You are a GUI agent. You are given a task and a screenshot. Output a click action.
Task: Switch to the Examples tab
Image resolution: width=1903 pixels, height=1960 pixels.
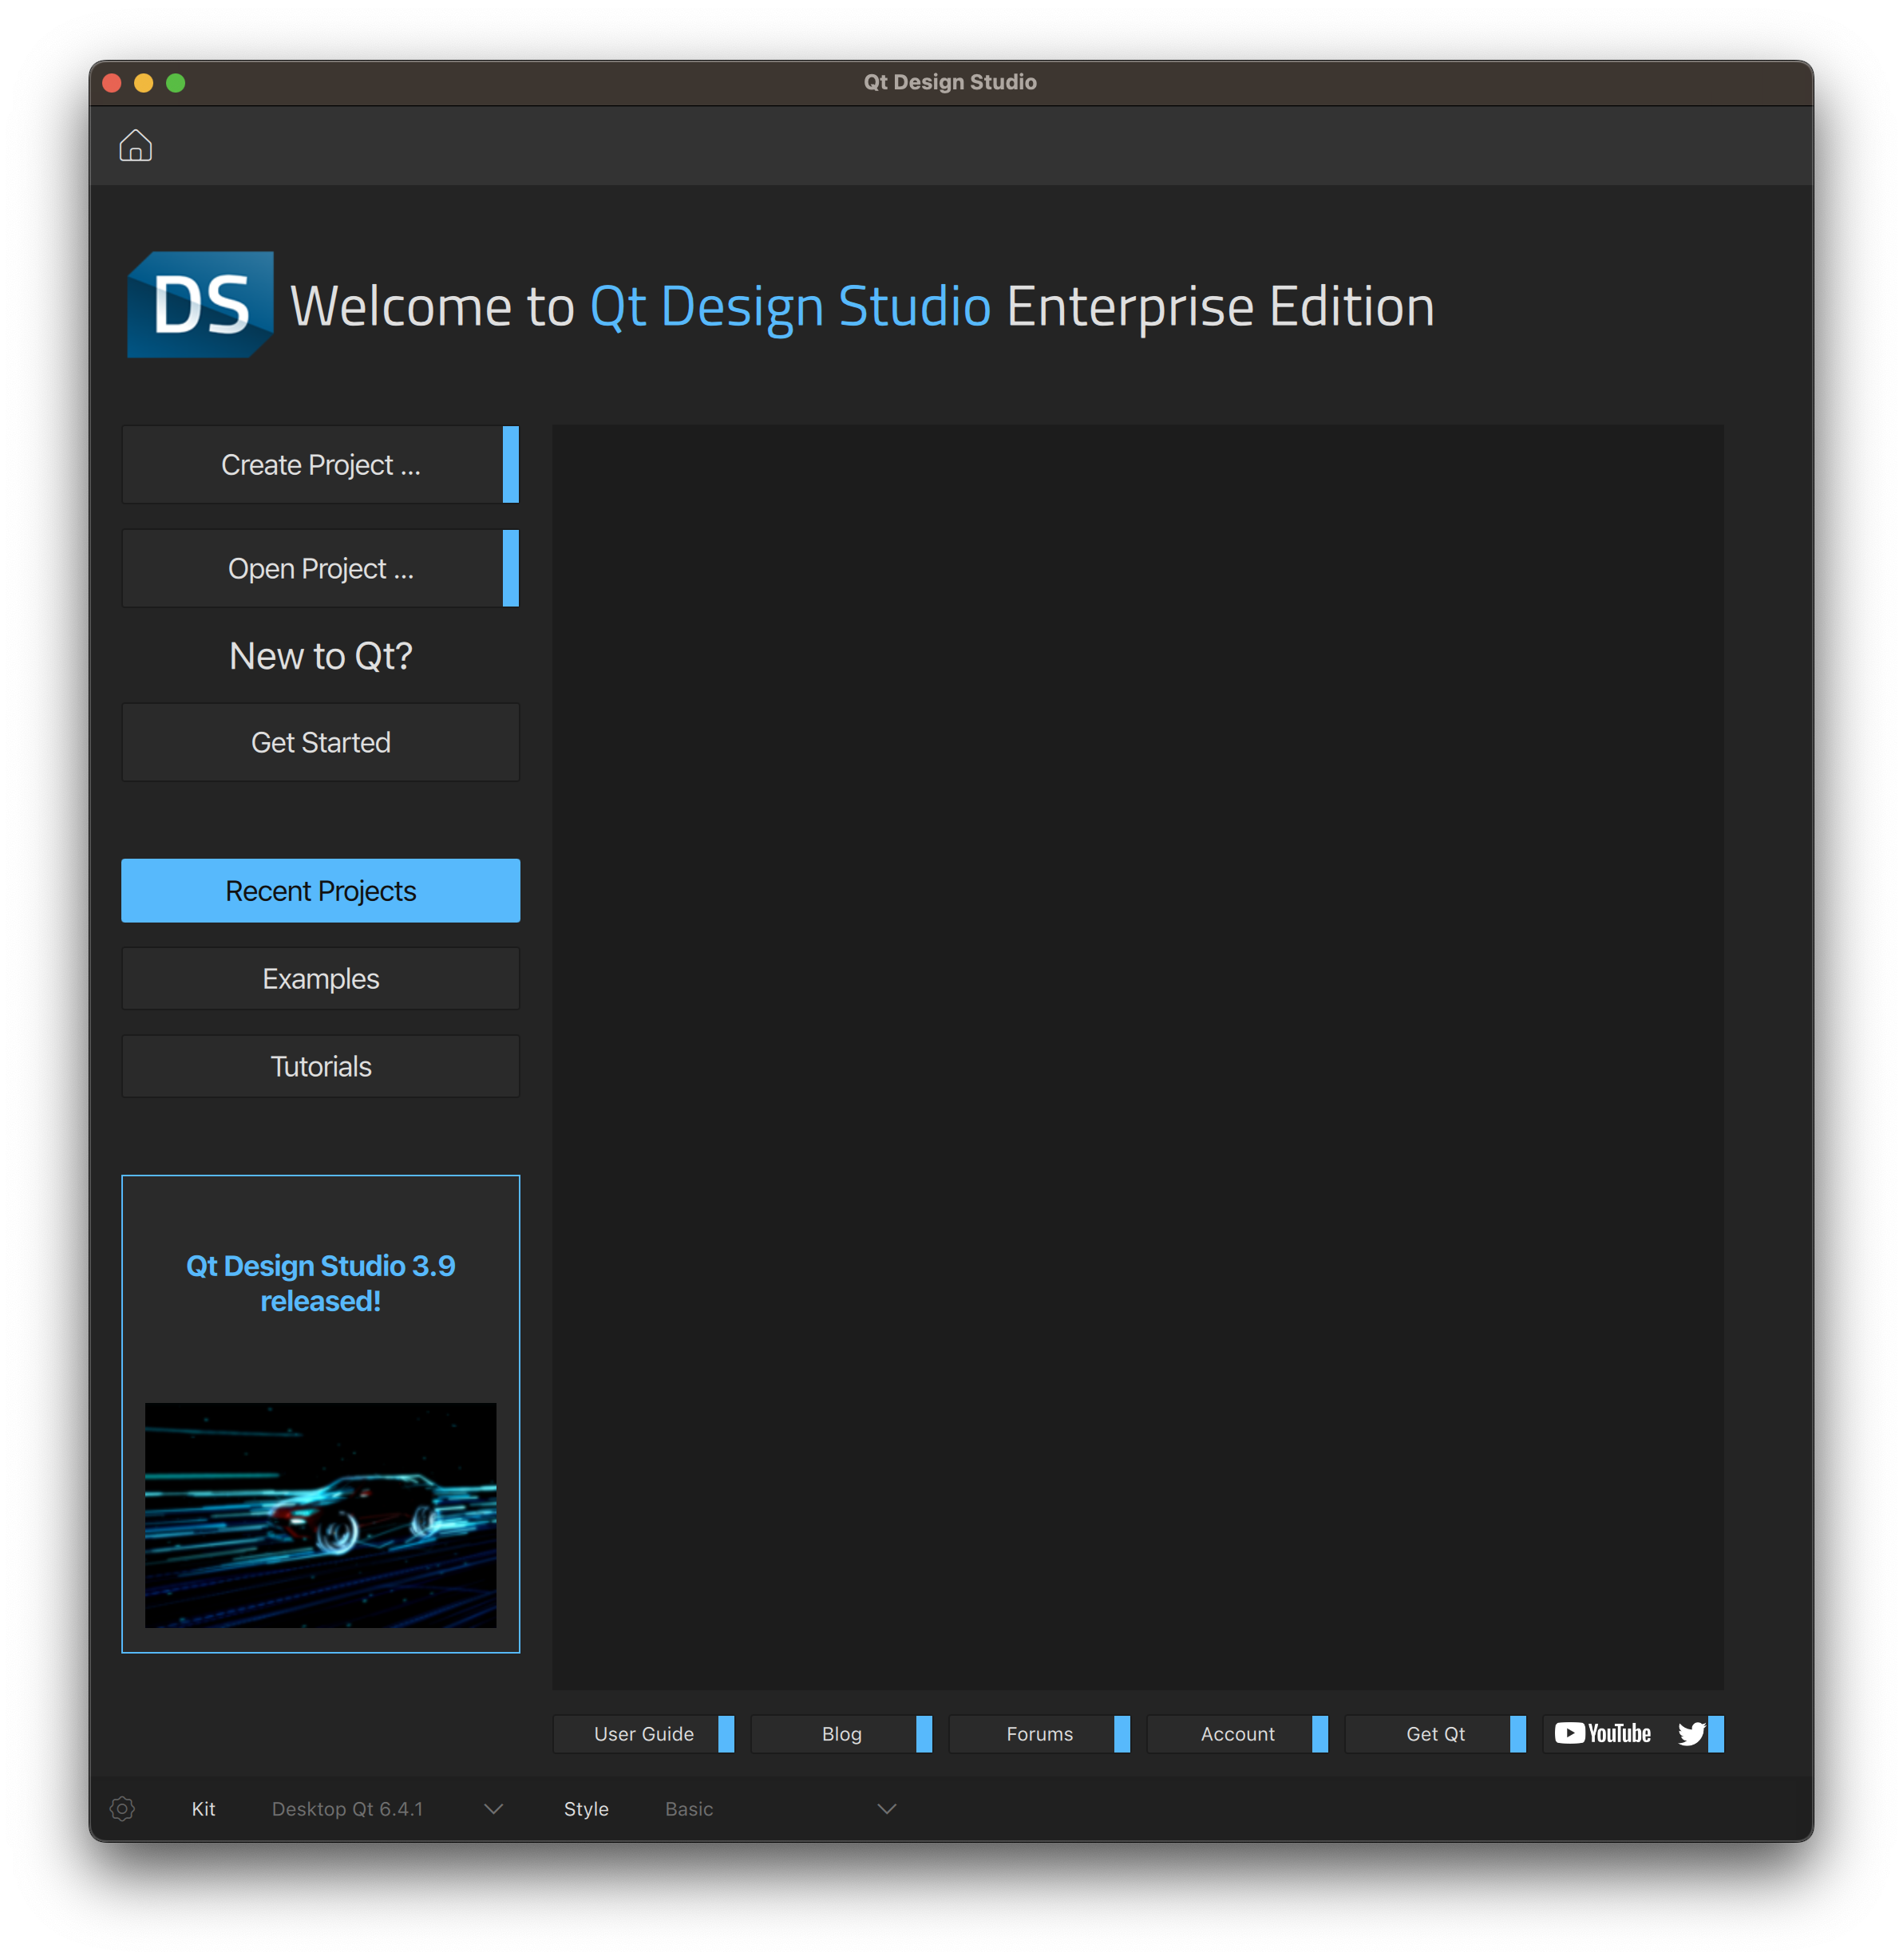320,978
